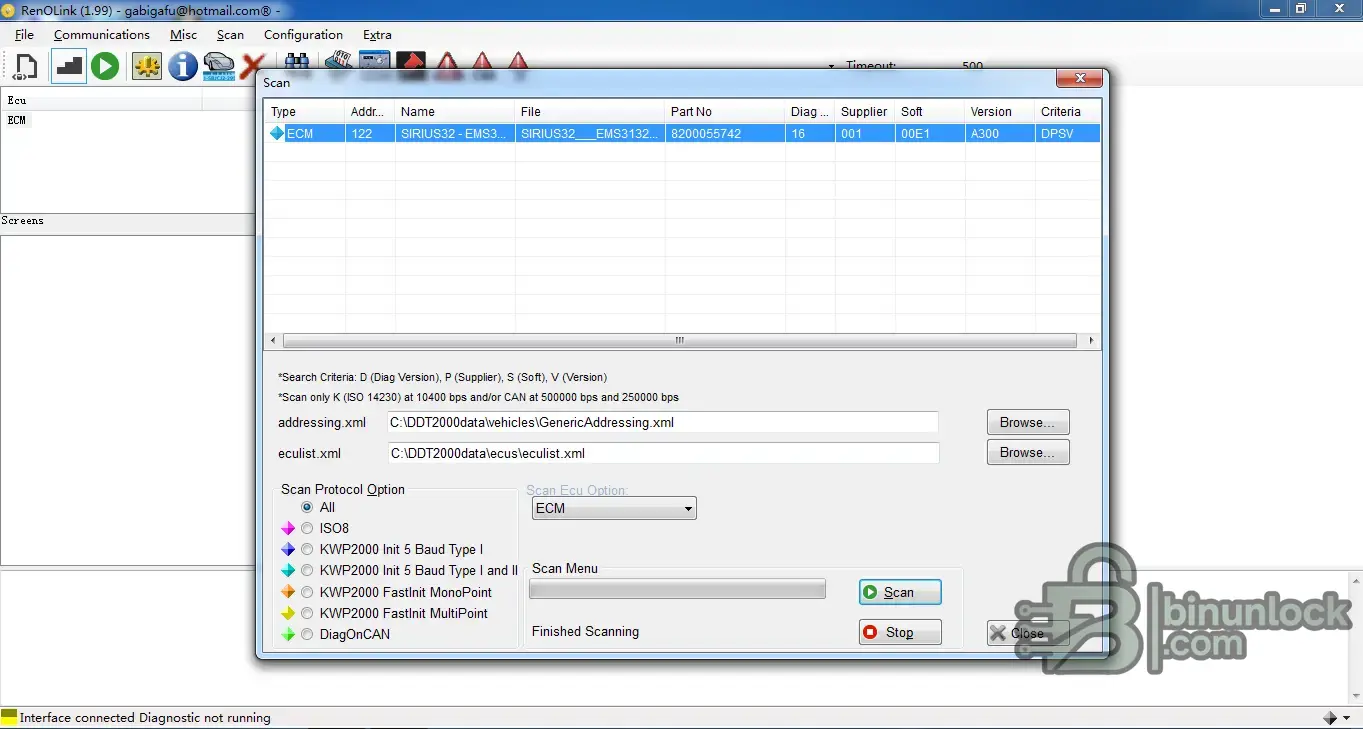
Task: Click the binoculars scan icon
Action: [296, 62]
